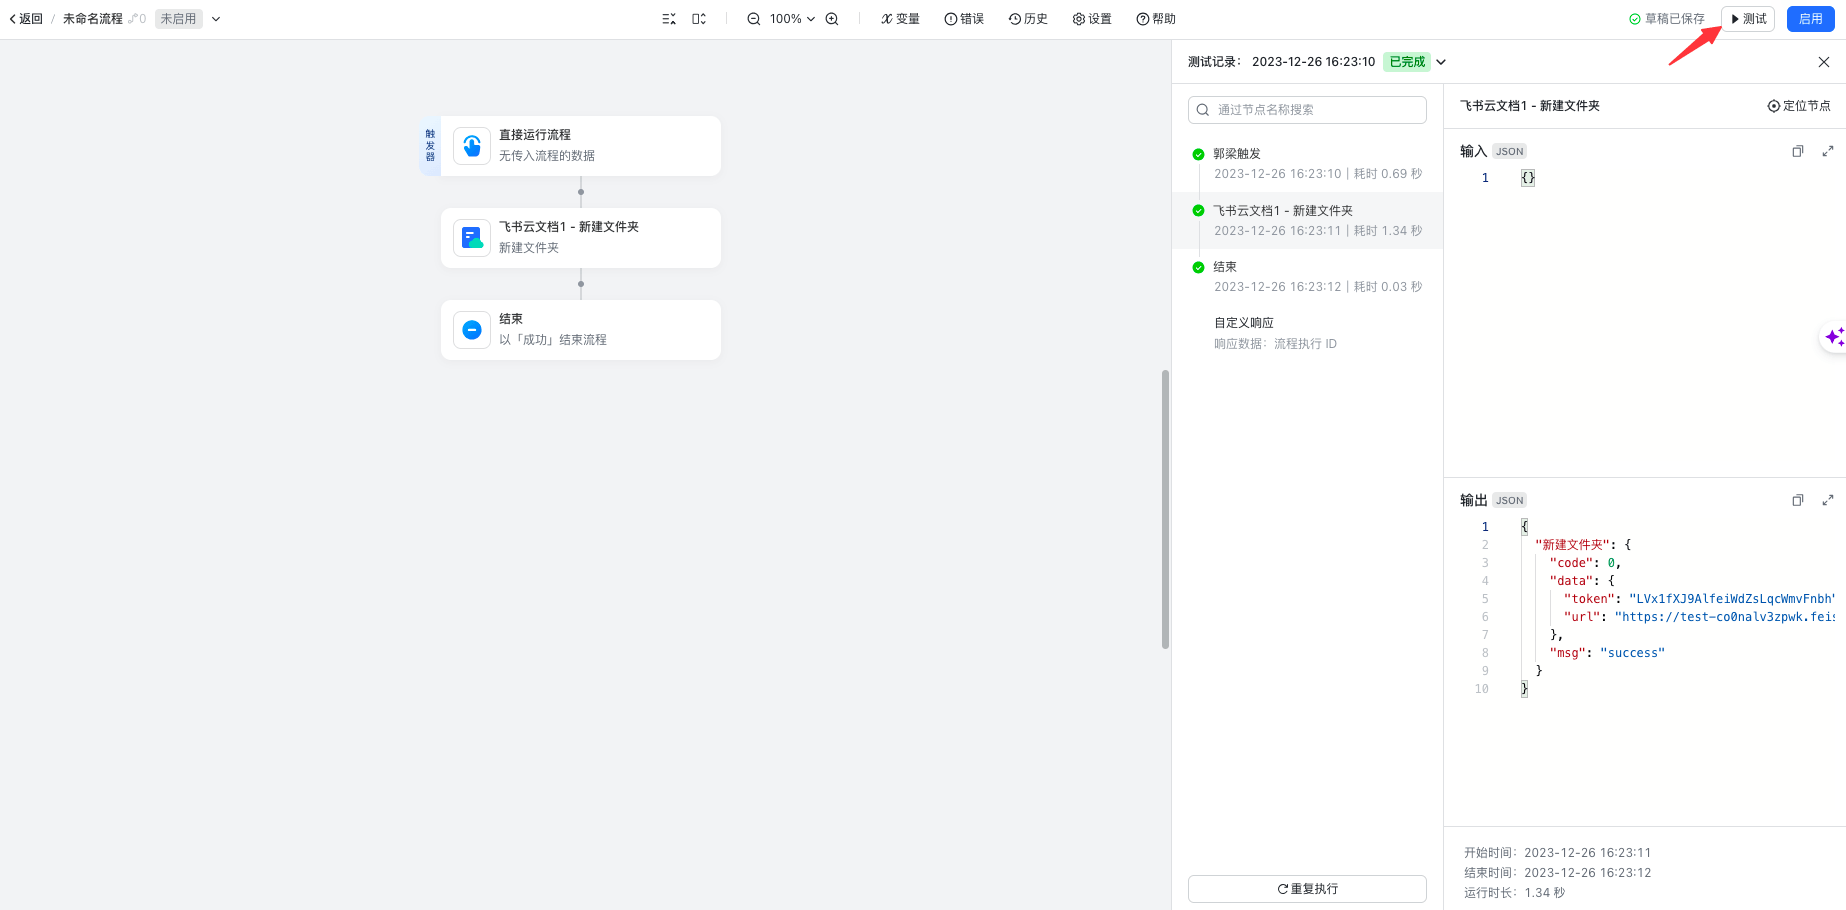Click the green check icon beside 郭梁触发
This screenshot has height=910, width=1846.
(x=1198, y=154)
